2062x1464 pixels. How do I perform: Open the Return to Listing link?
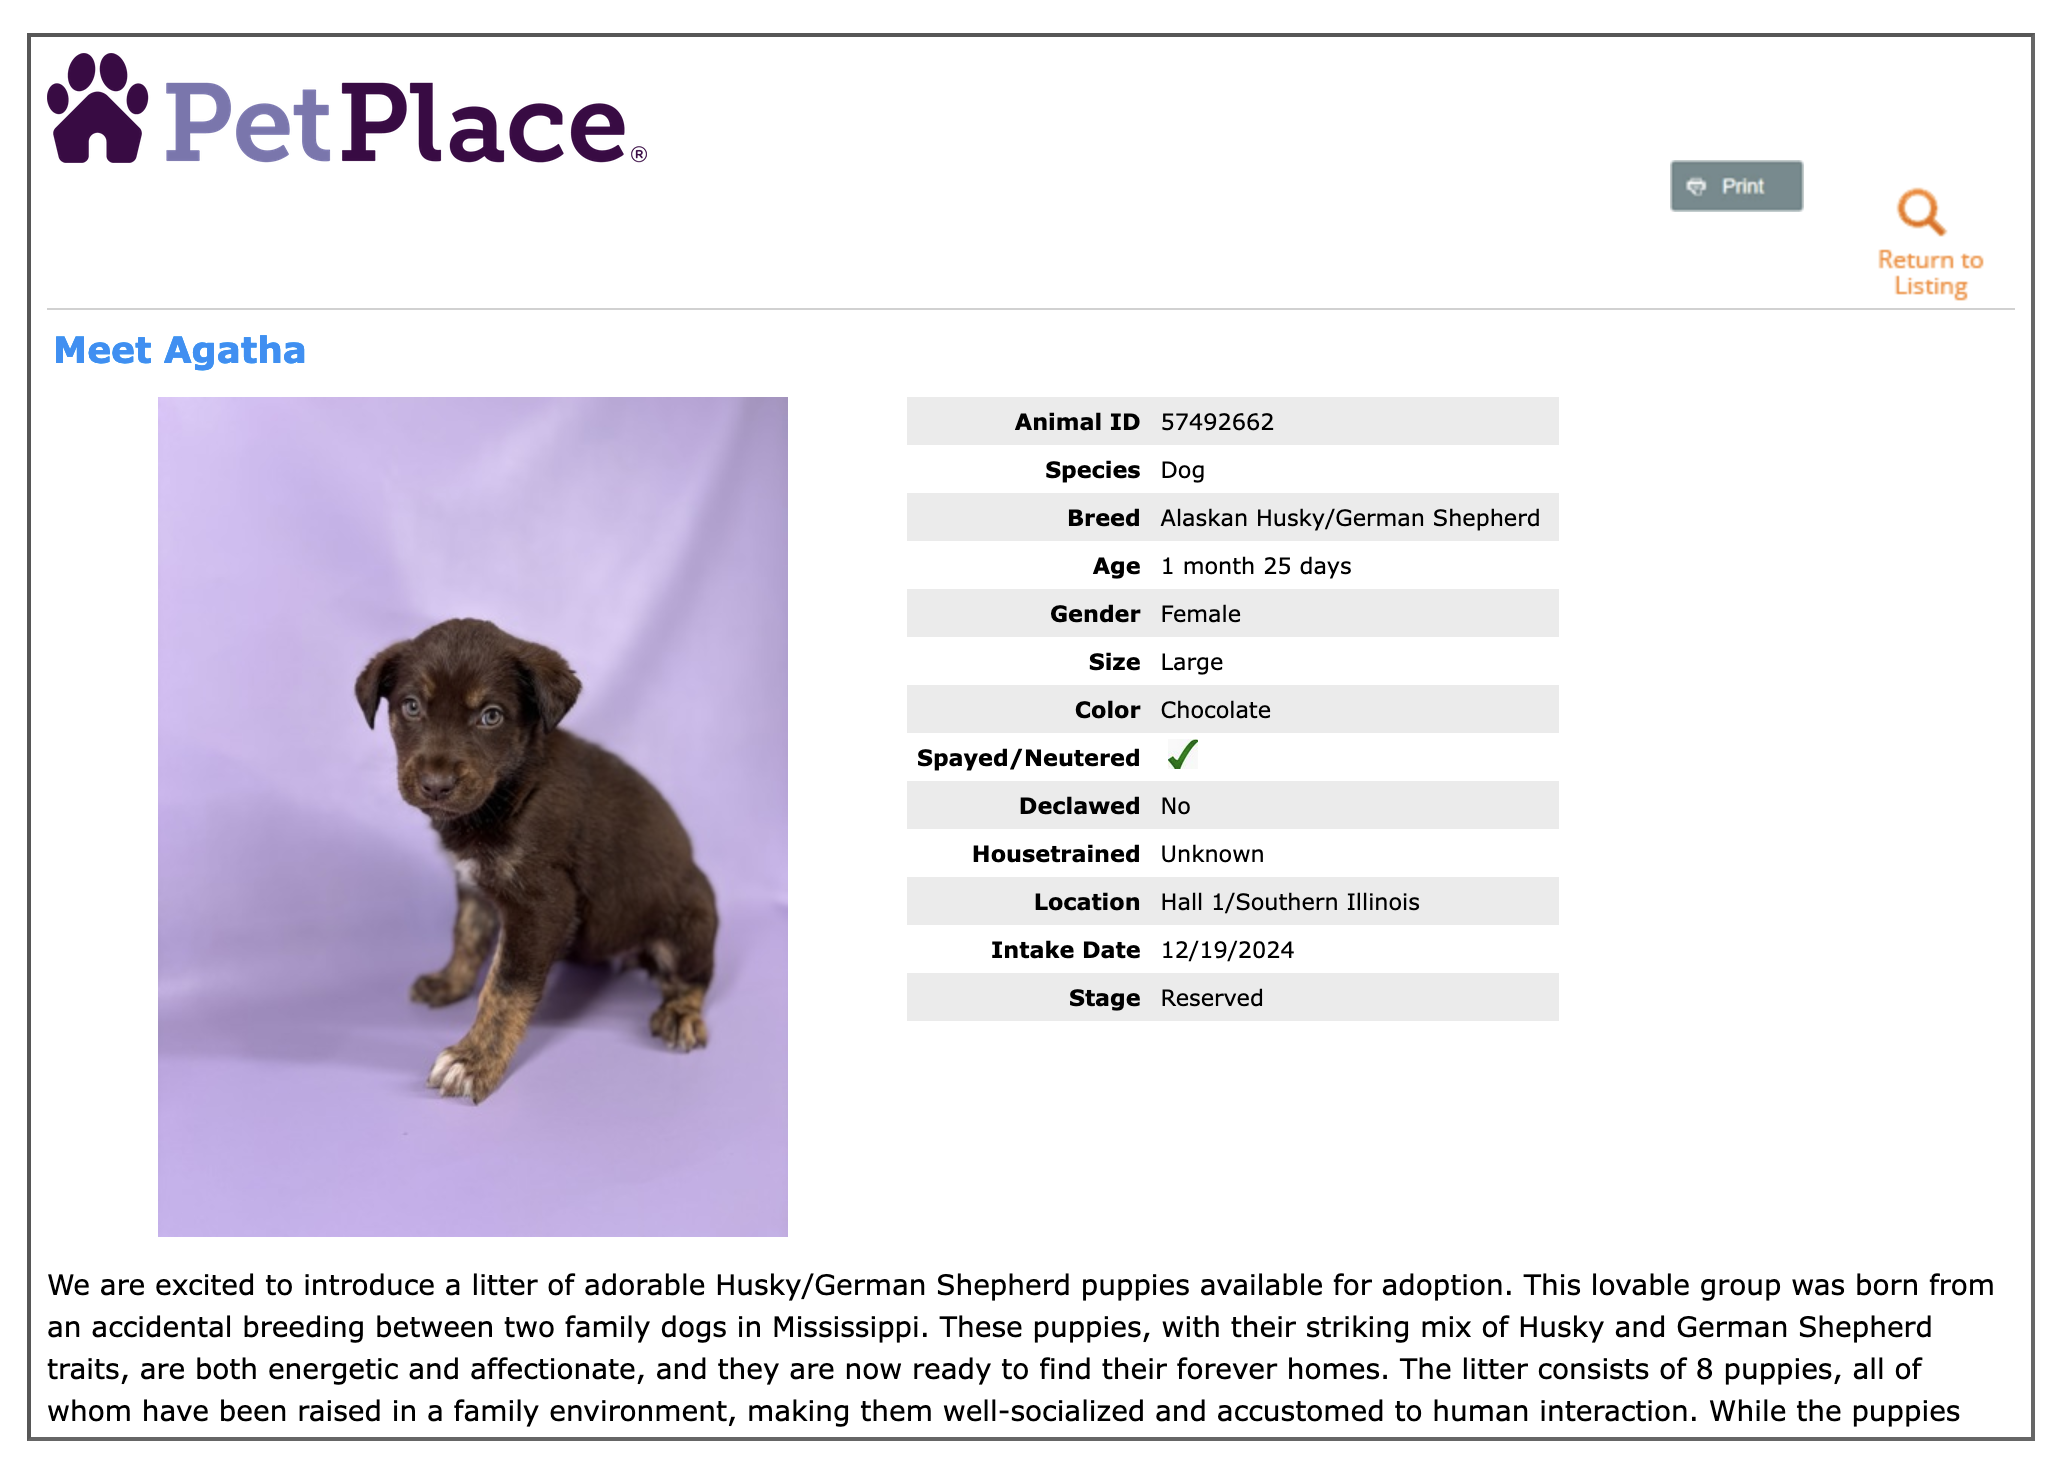tap(1930, 273)
